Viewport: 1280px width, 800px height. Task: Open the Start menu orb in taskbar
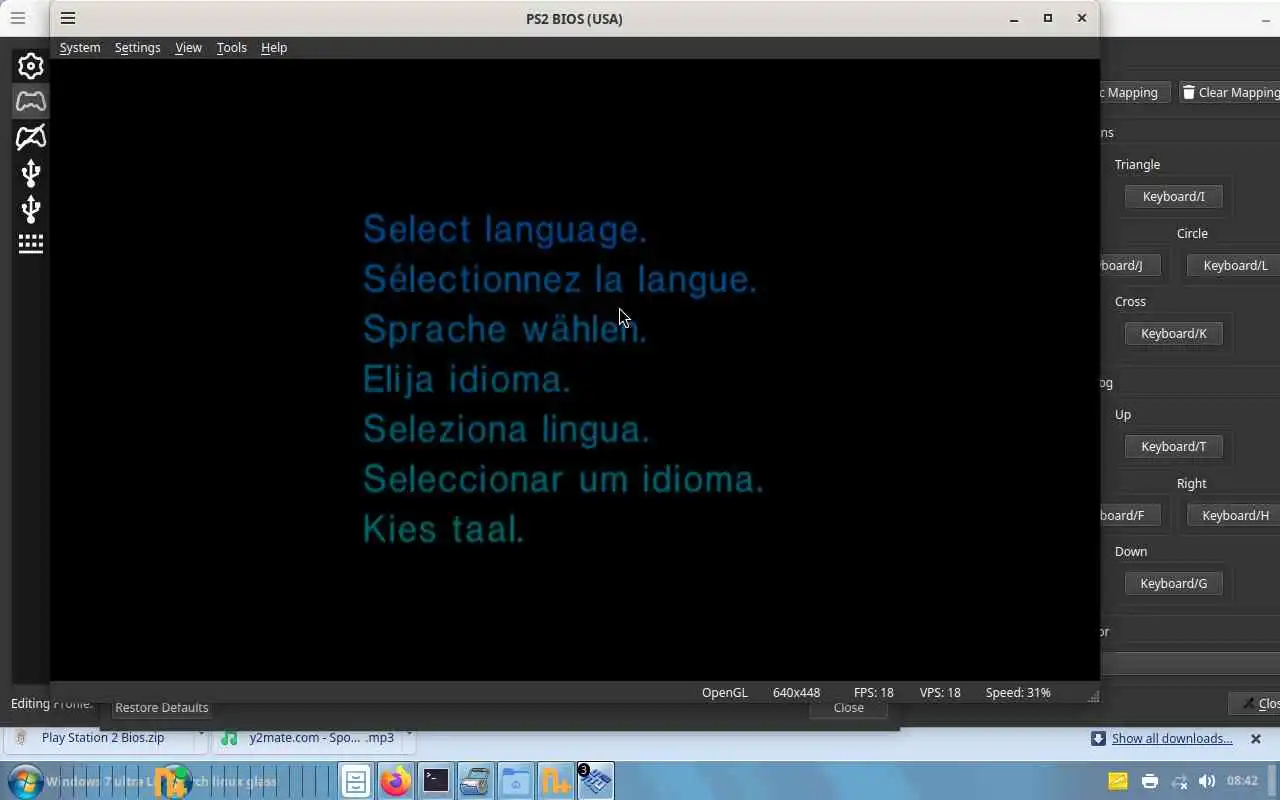tap(25, 781)
